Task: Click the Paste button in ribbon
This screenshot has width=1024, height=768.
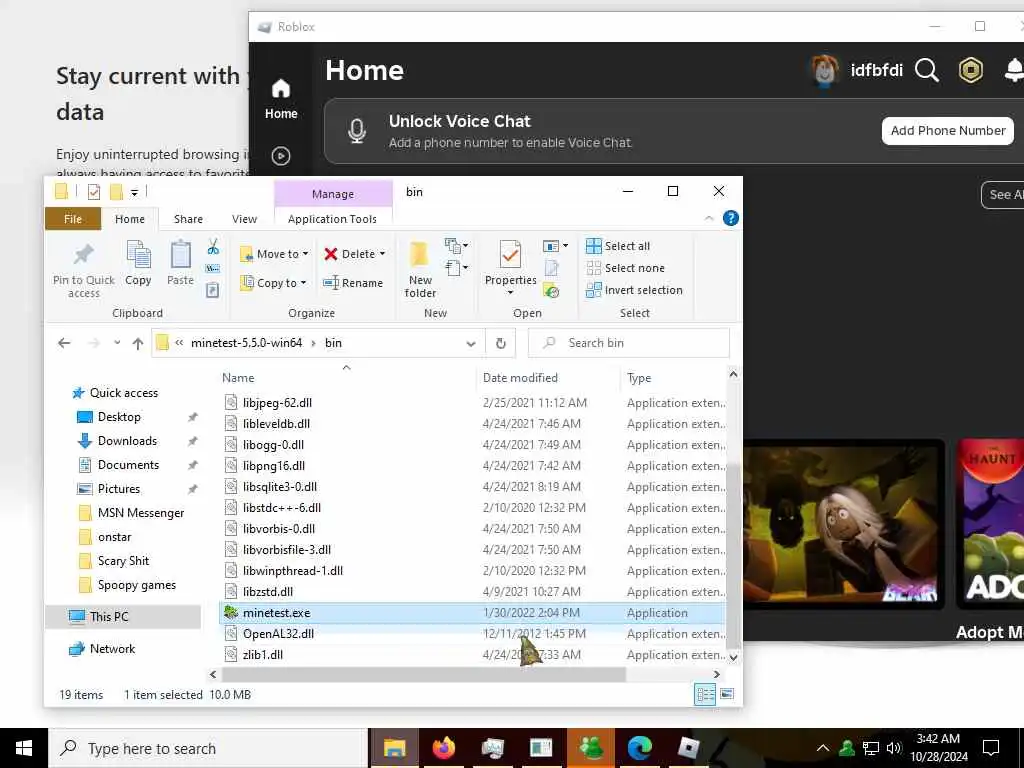Action: click(x=180, y=263)
